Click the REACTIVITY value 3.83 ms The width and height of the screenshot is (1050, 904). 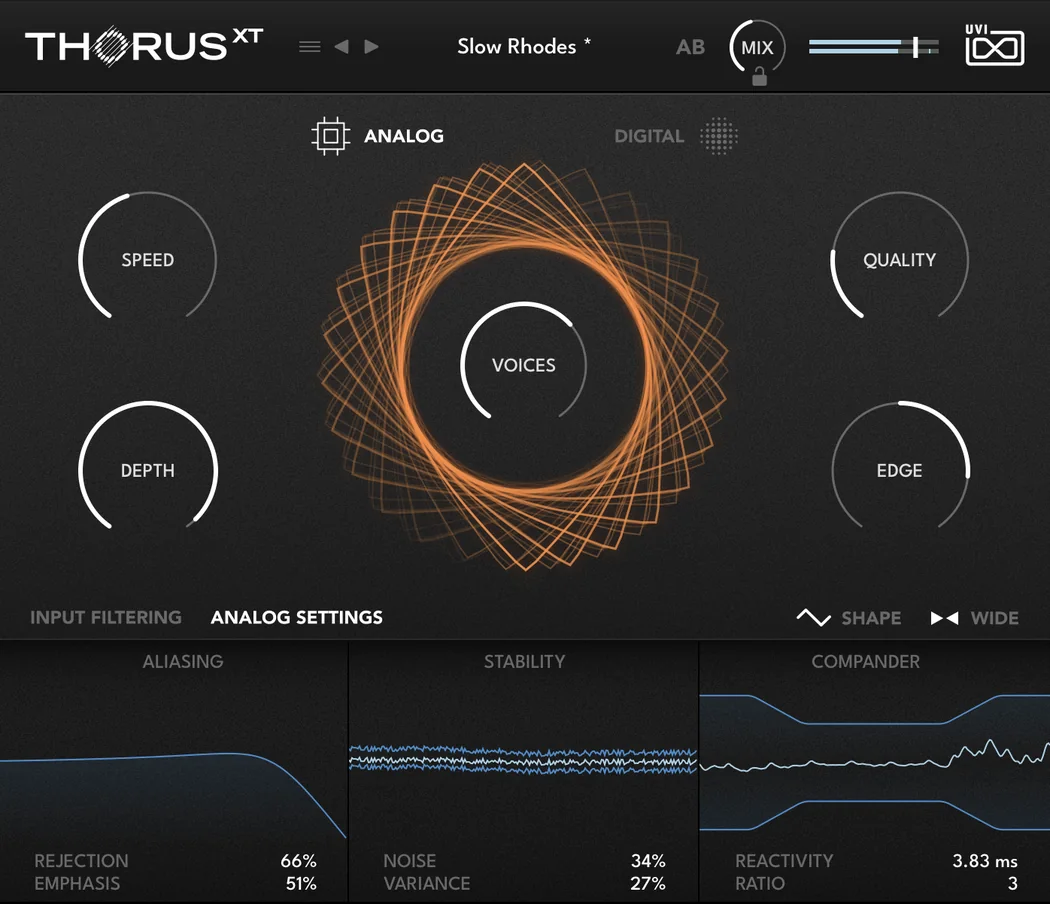[984, 860]
